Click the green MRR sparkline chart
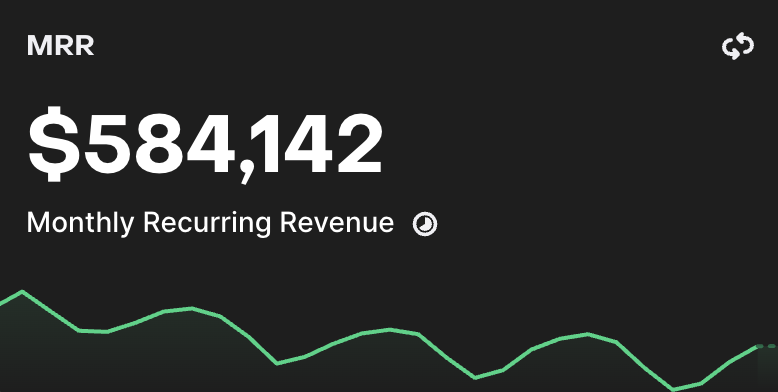 (x=389, y=341)
